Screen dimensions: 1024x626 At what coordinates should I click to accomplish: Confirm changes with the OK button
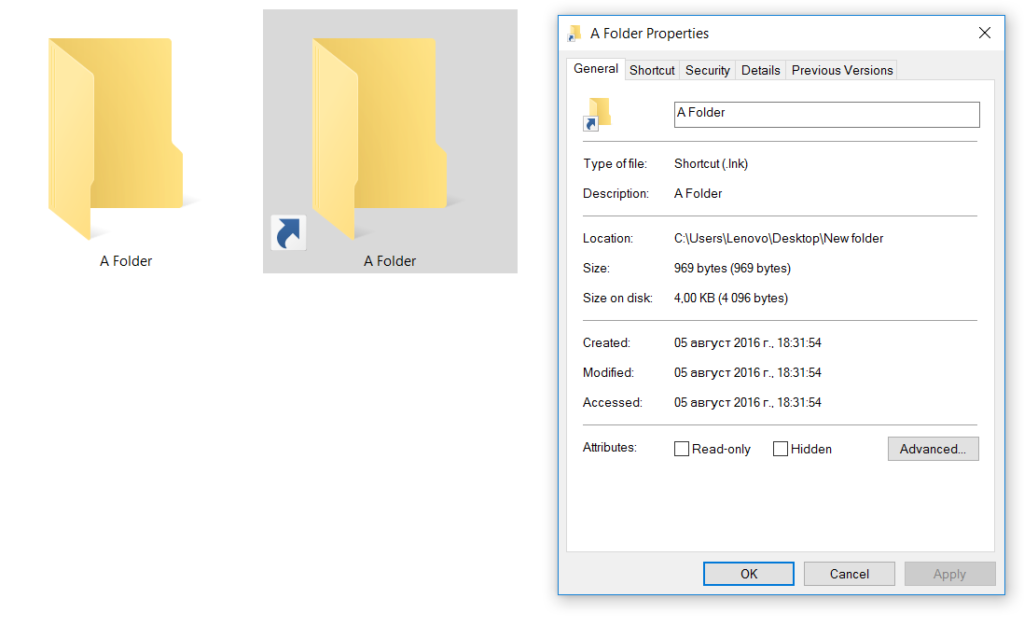[x=748, y=573]
